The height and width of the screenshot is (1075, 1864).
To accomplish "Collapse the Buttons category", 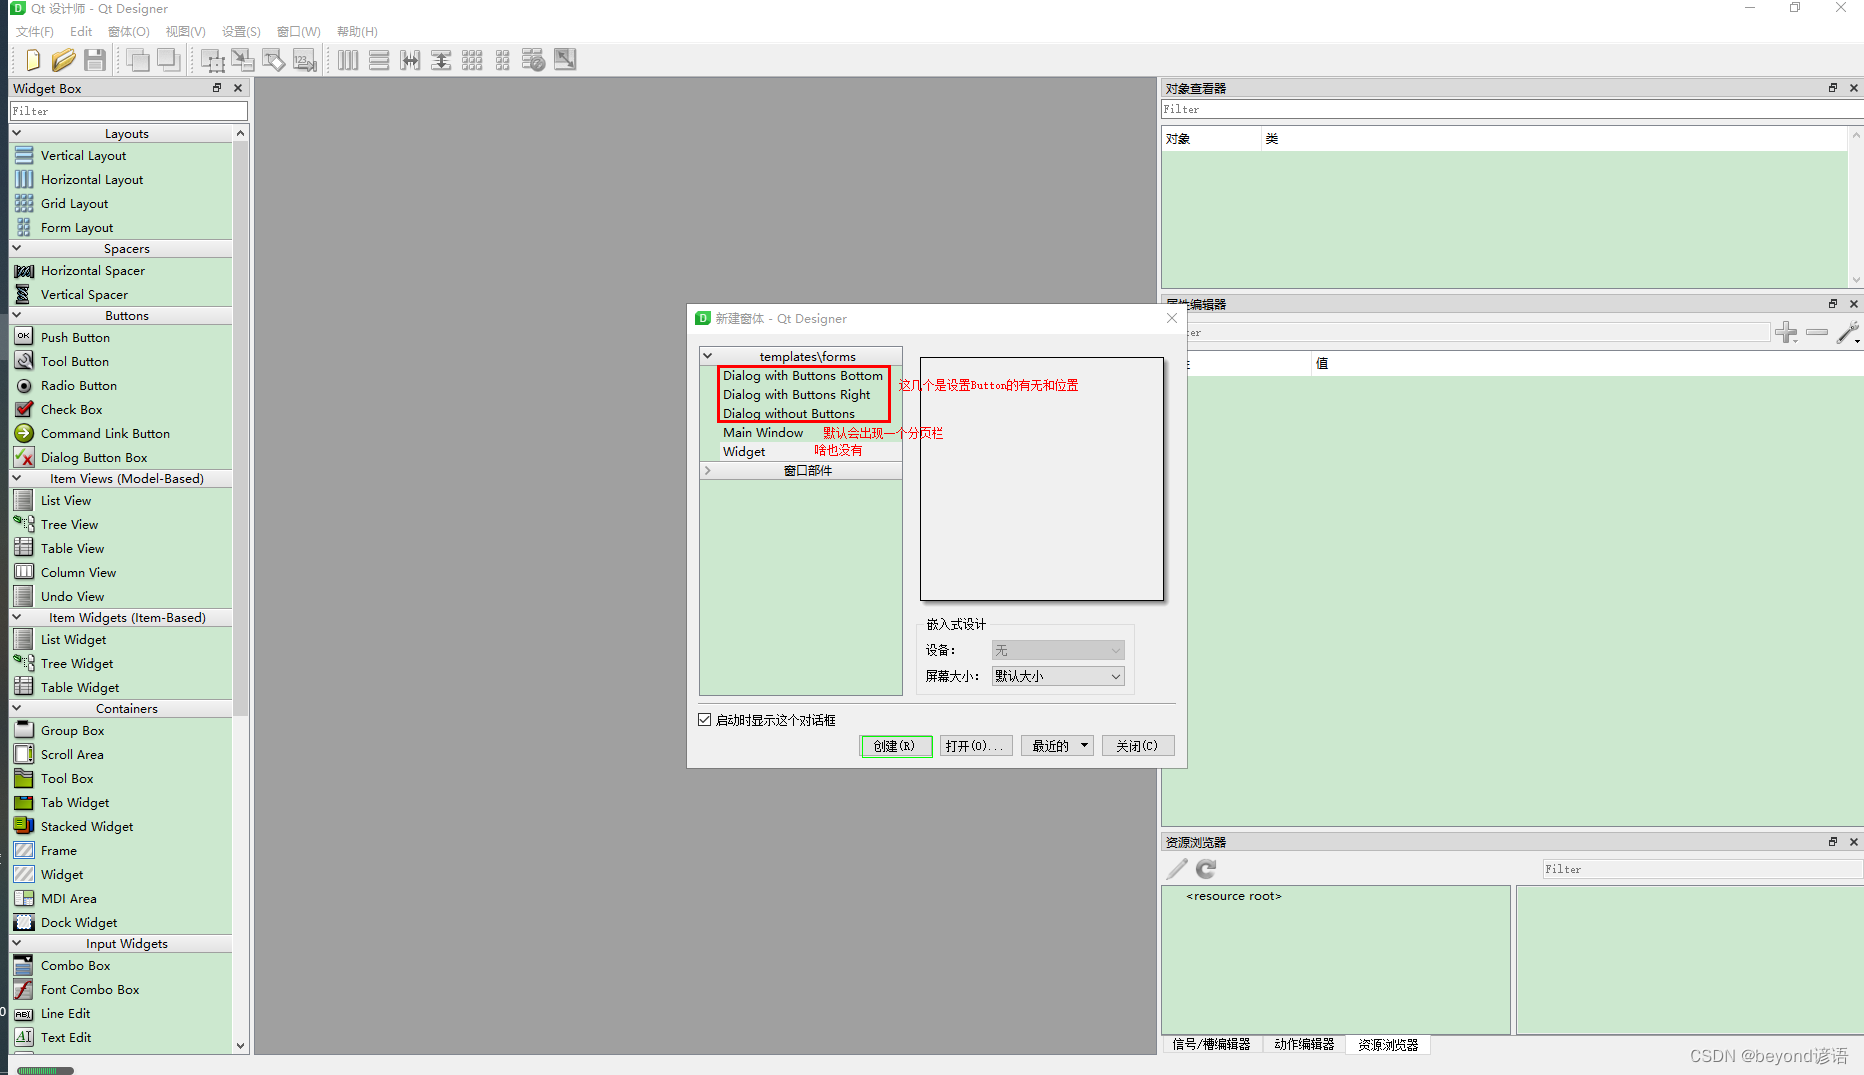I will (x=17, y=315).
